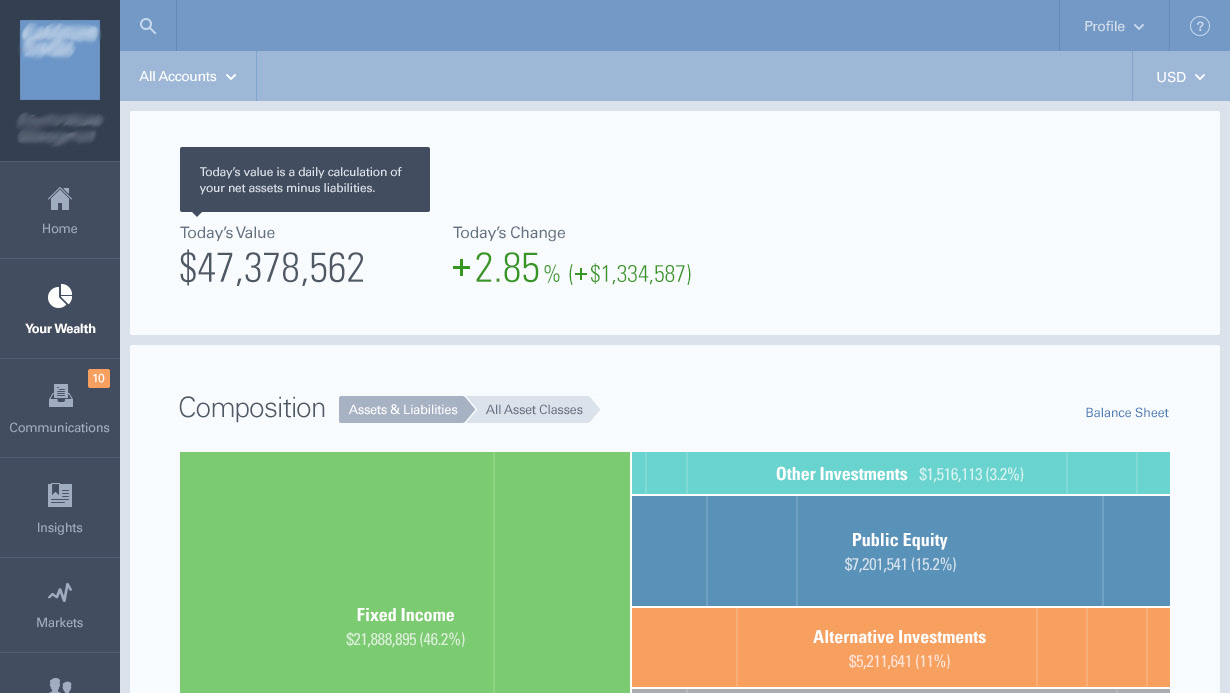Image resolution: width=1230 pixels, height=693 pixels.
Task: Click the Today's Value label
Action: coord(227,233)
